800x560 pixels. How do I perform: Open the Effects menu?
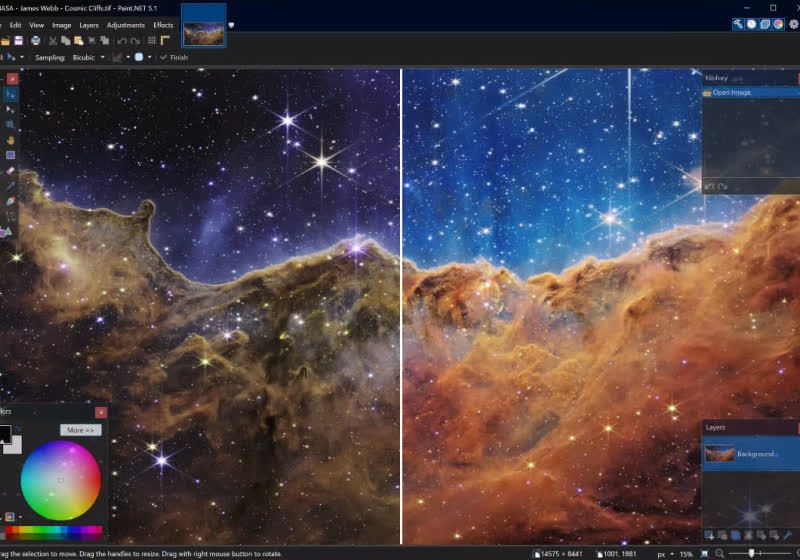163,25
